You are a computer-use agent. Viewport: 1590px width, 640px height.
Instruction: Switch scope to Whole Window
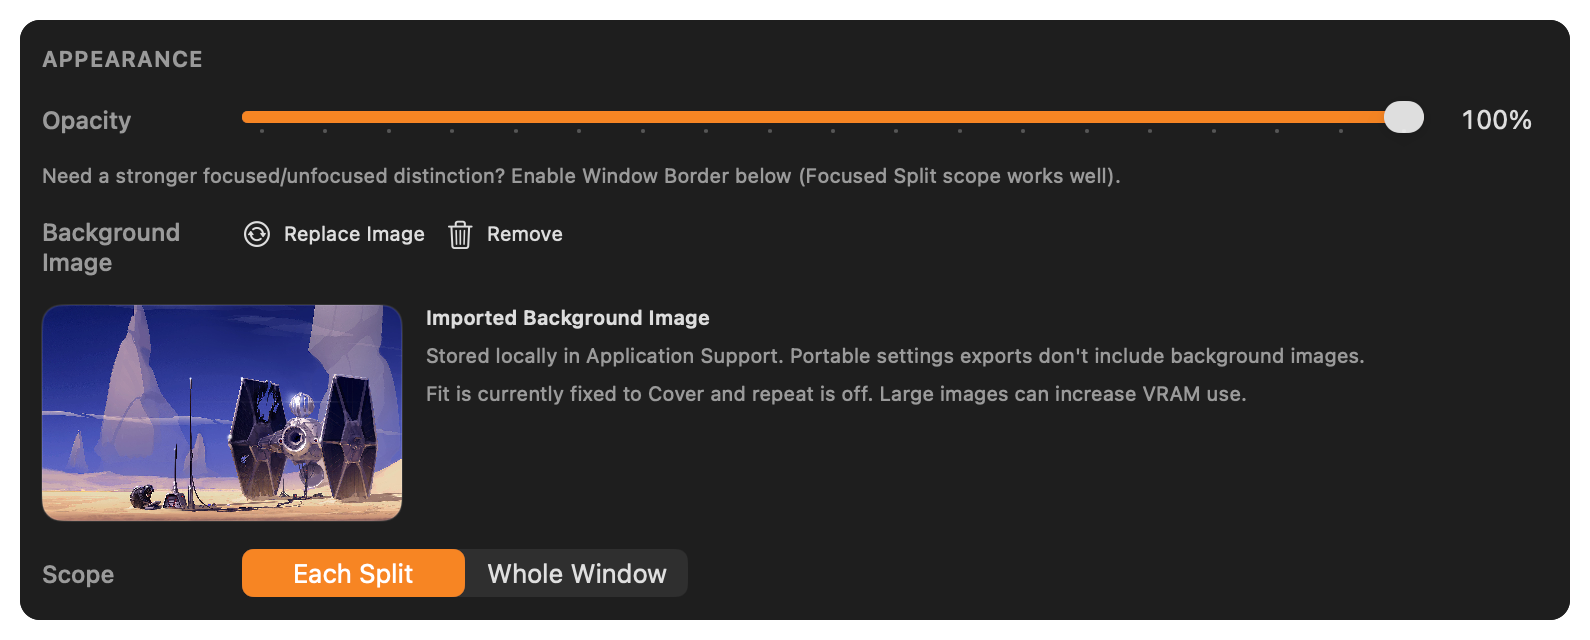coord(577,573)
